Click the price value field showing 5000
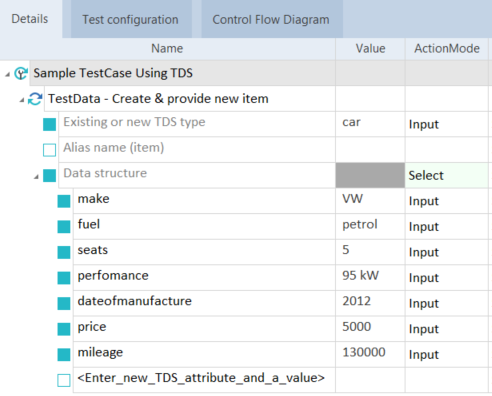 (x=370, y=329)
